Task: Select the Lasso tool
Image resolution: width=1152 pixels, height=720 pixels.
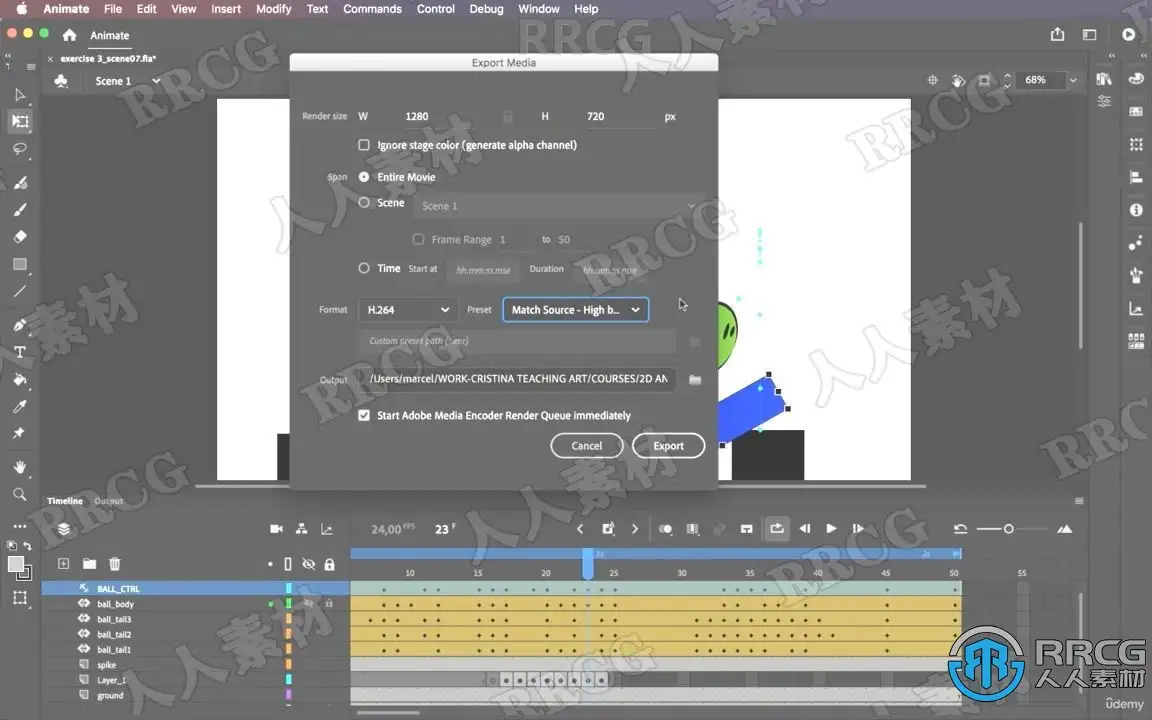Action: [x=20, y=149]
